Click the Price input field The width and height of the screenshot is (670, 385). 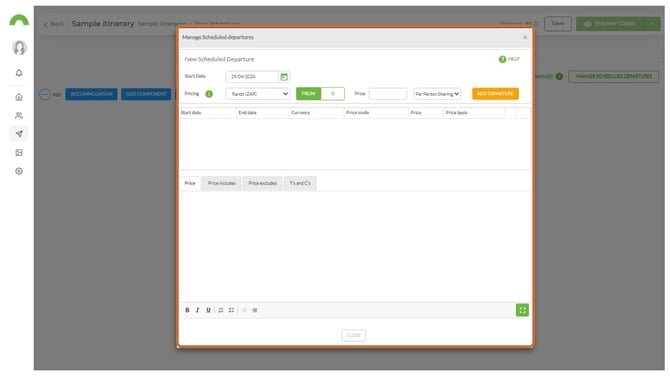(x=388, y=94)
